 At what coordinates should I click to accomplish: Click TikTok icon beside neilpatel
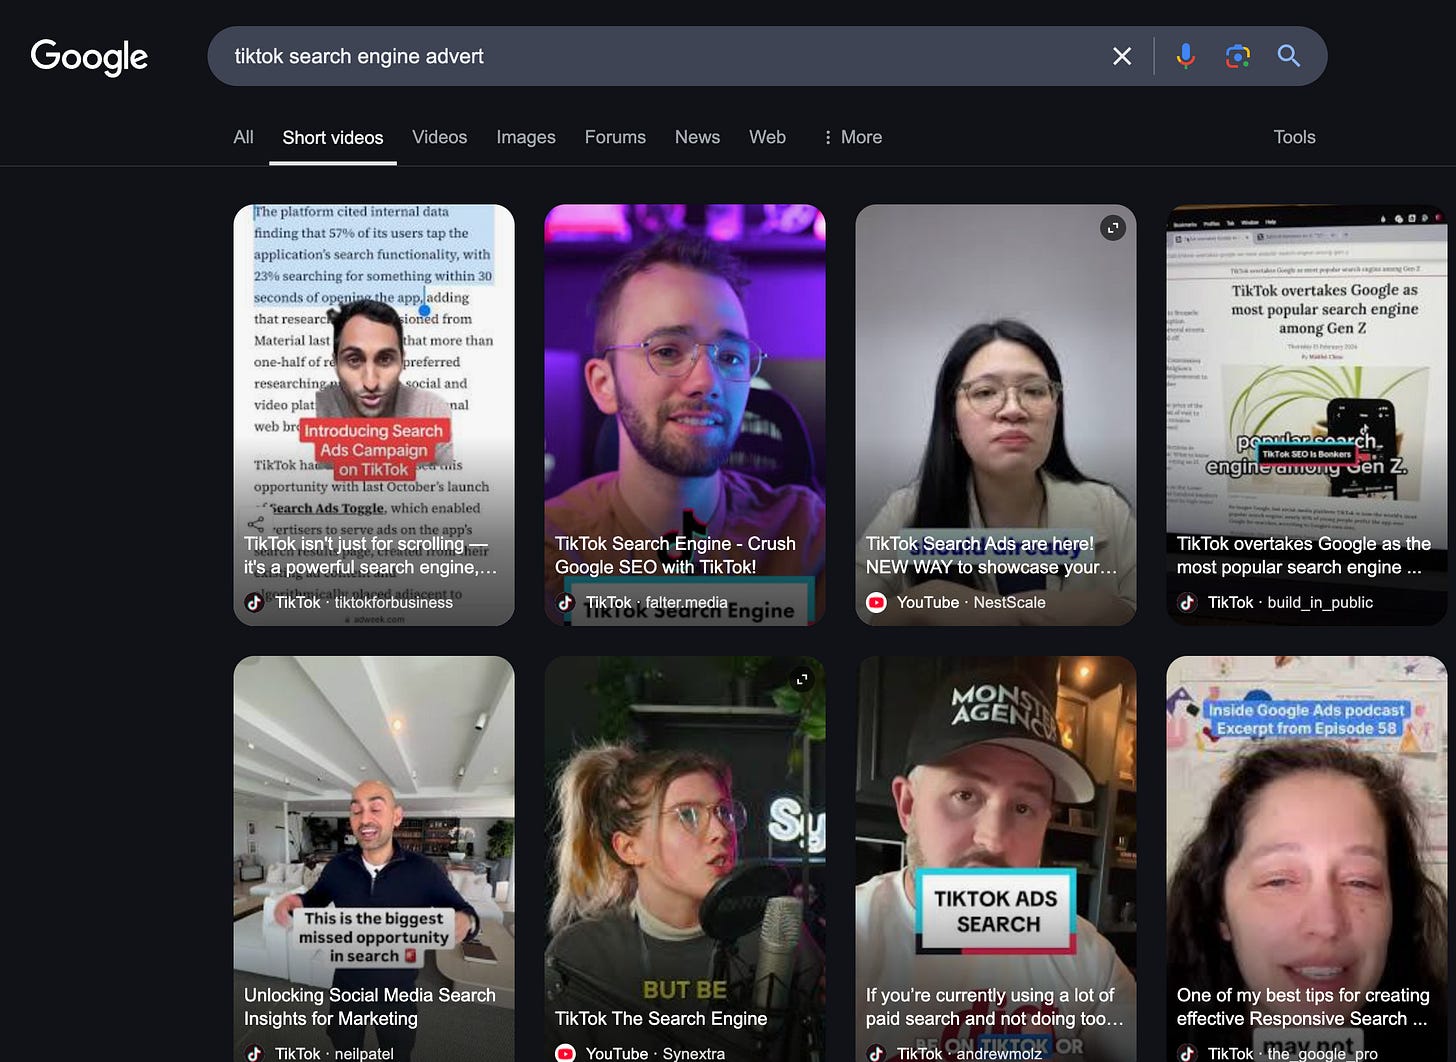(x=255, y=1053)
